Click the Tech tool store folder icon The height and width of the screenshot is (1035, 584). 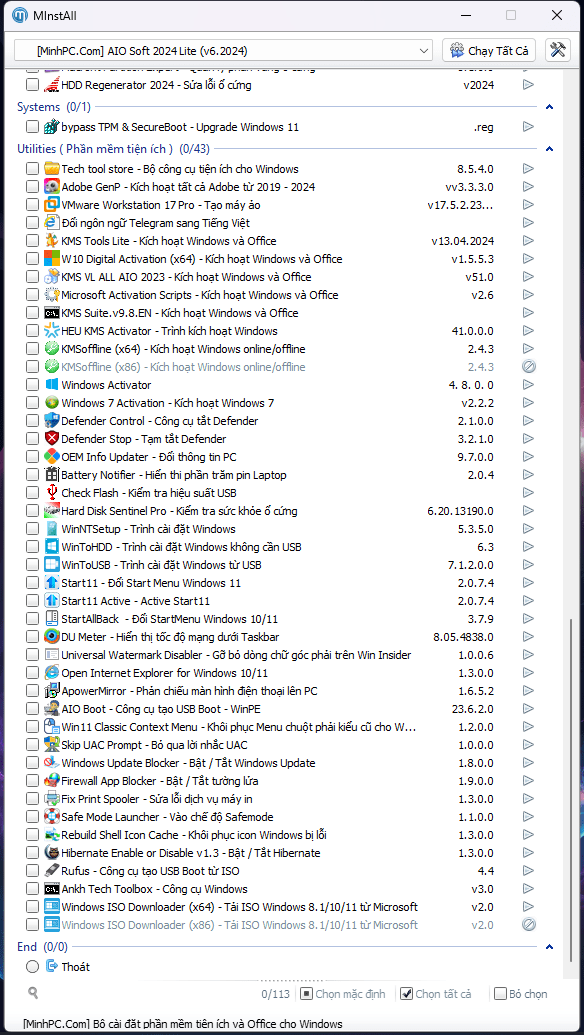click(51, 169)
